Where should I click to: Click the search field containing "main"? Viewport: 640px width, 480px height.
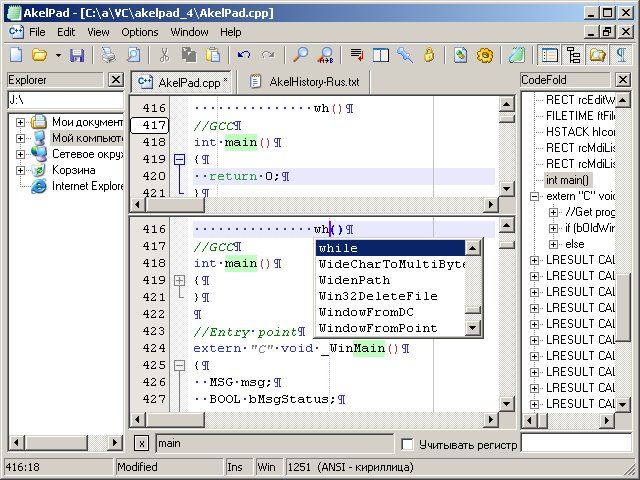pos(275,444)
